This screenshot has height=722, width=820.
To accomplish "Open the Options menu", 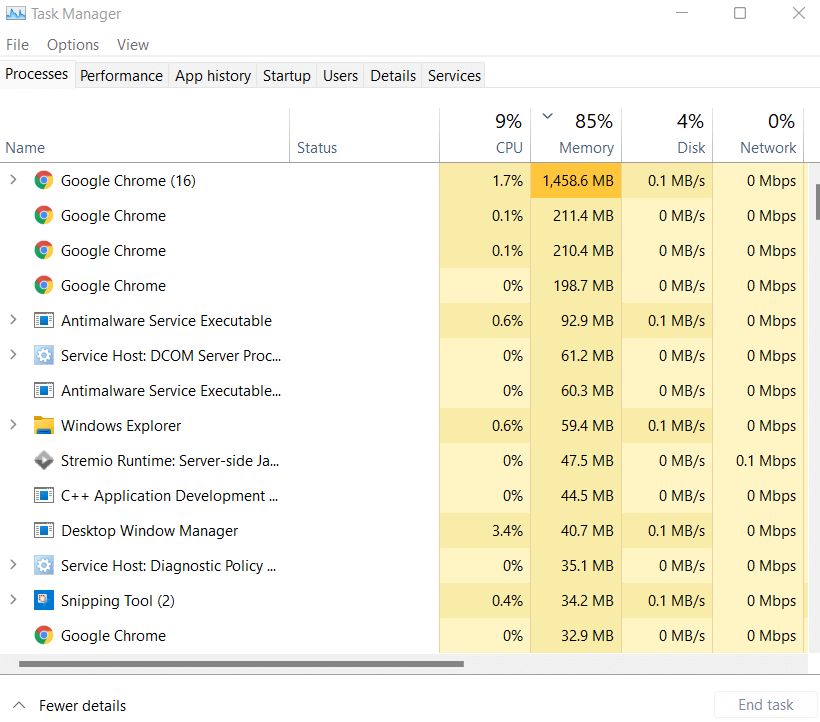I will point(73,45).
